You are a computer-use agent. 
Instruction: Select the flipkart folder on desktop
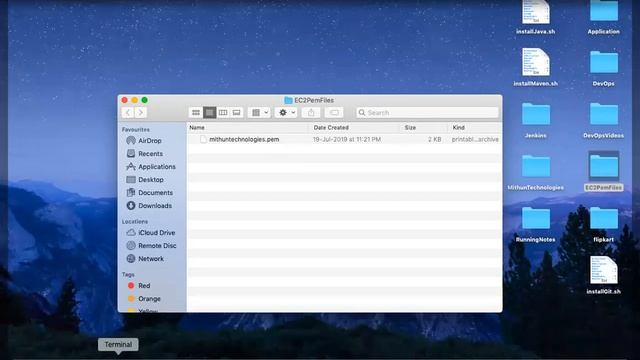604,224
